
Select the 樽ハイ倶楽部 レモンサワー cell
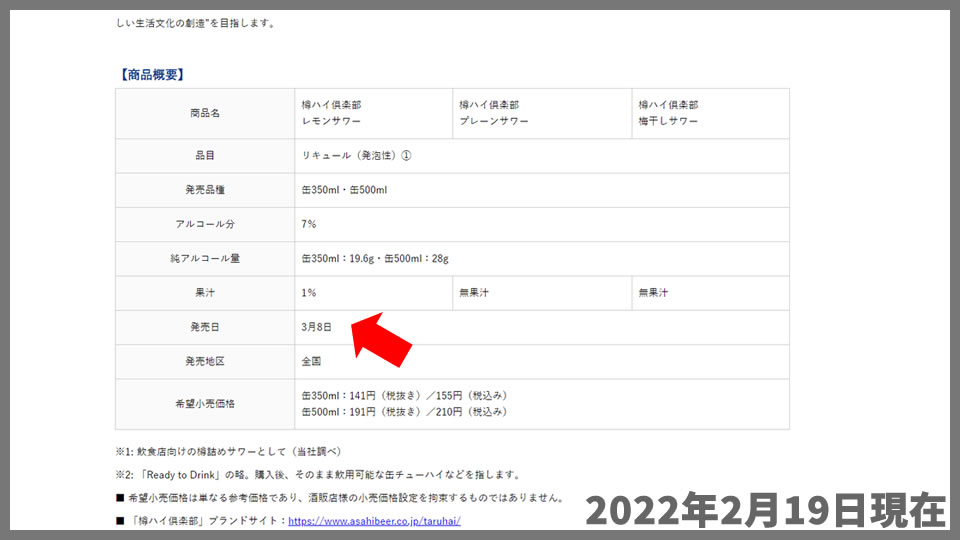tap(373, 113)
